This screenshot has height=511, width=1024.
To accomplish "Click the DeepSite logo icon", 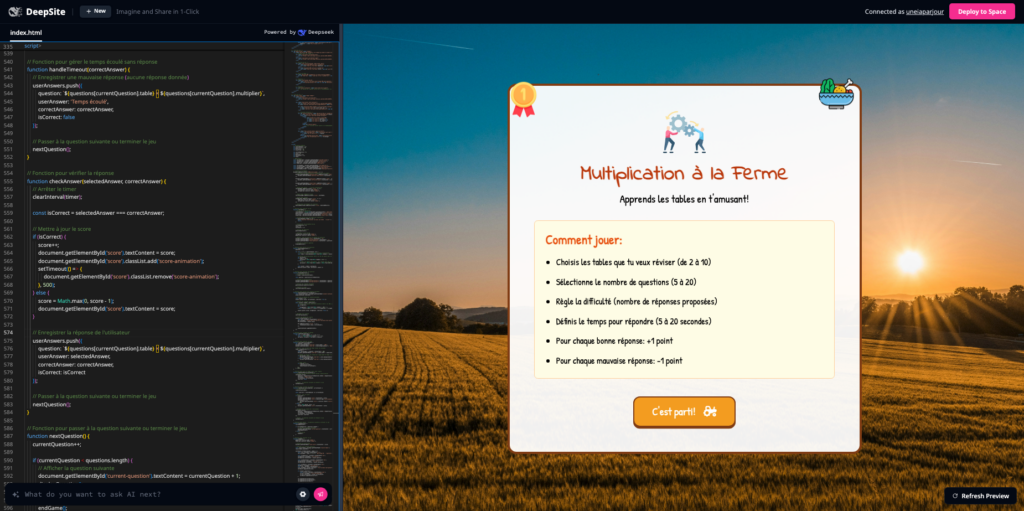I will click(14, 11).
